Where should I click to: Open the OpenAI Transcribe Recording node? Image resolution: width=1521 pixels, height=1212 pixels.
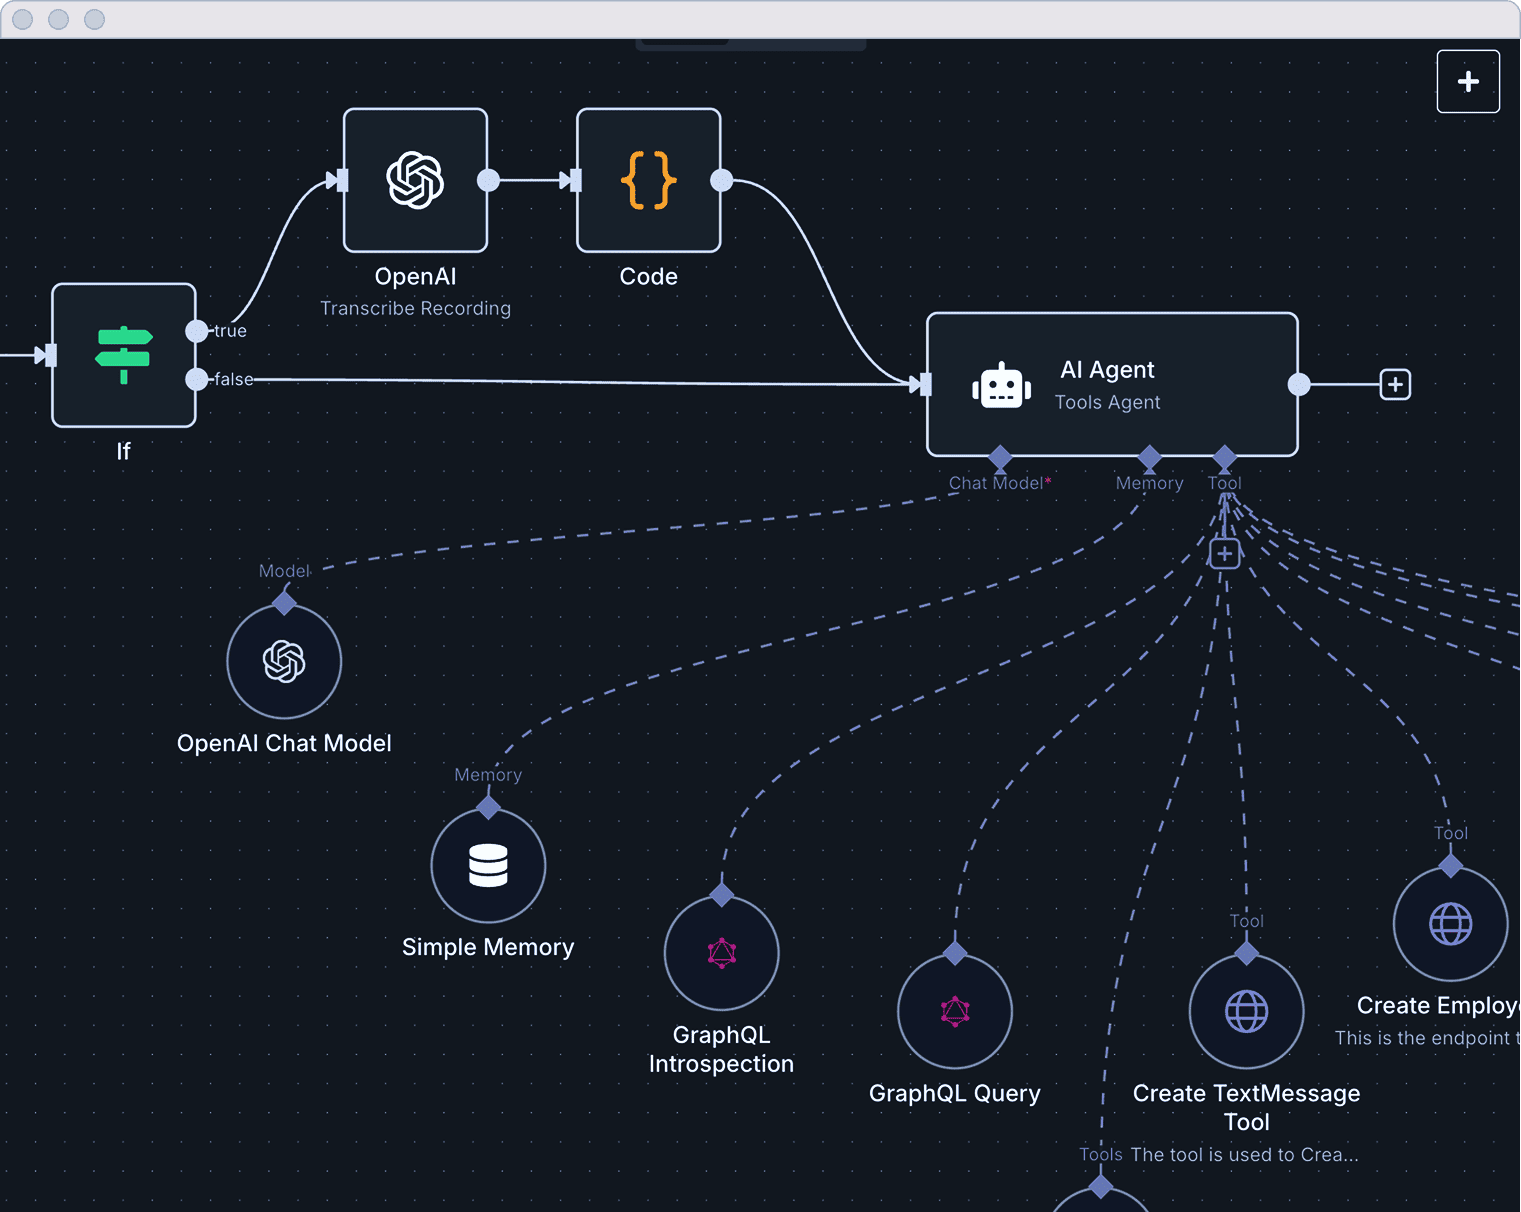(x=415, y=180)
